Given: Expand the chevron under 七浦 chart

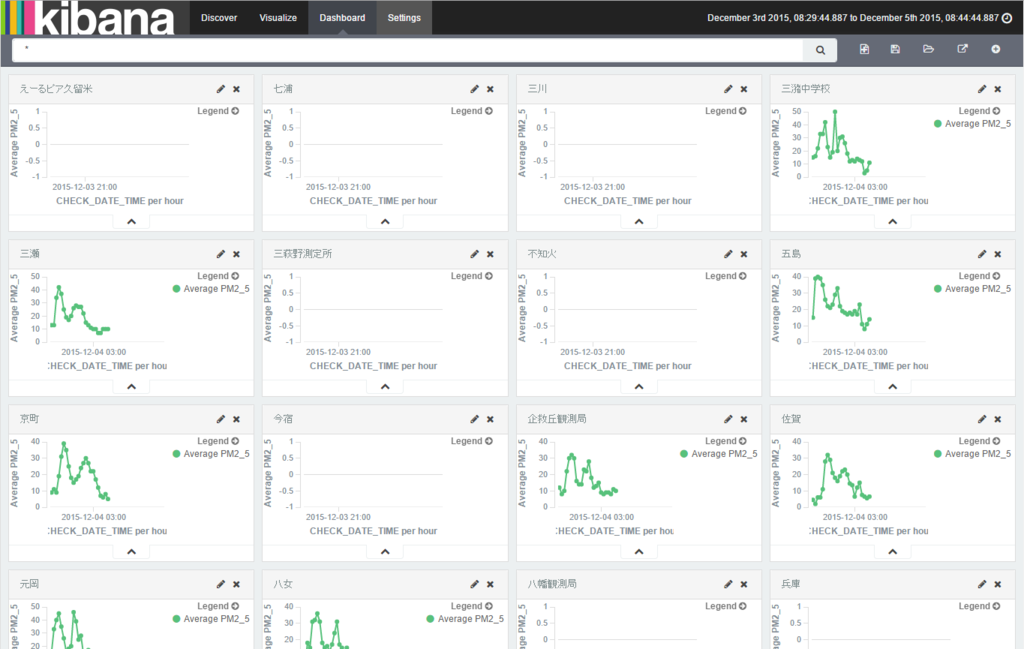Looking at the screenshot, I should 385,222.
